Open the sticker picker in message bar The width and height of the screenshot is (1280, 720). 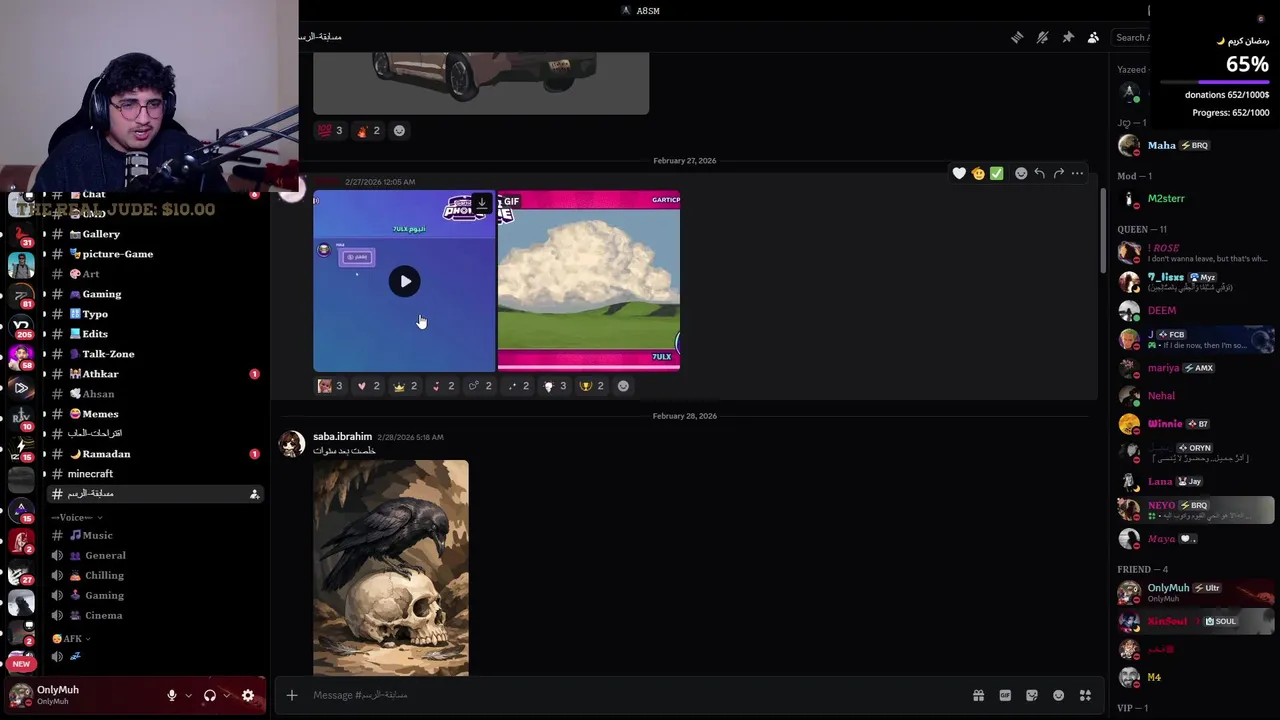pos(1032,695)
